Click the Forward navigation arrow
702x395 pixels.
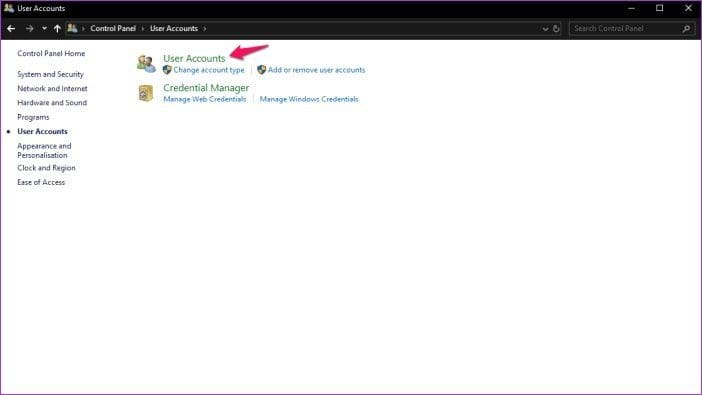click(30, 29)
